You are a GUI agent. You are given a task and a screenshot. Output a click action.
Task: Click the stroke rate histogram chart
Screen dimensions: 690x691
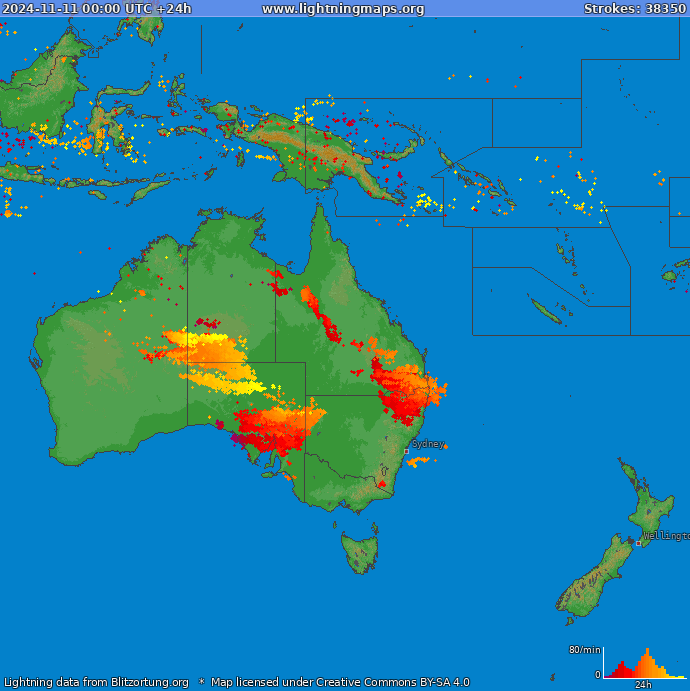click(644, 664)
